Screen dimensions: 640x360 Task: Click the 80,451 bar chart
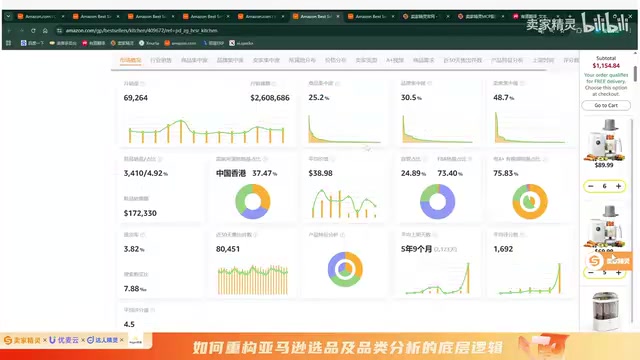tap(253, 280)
